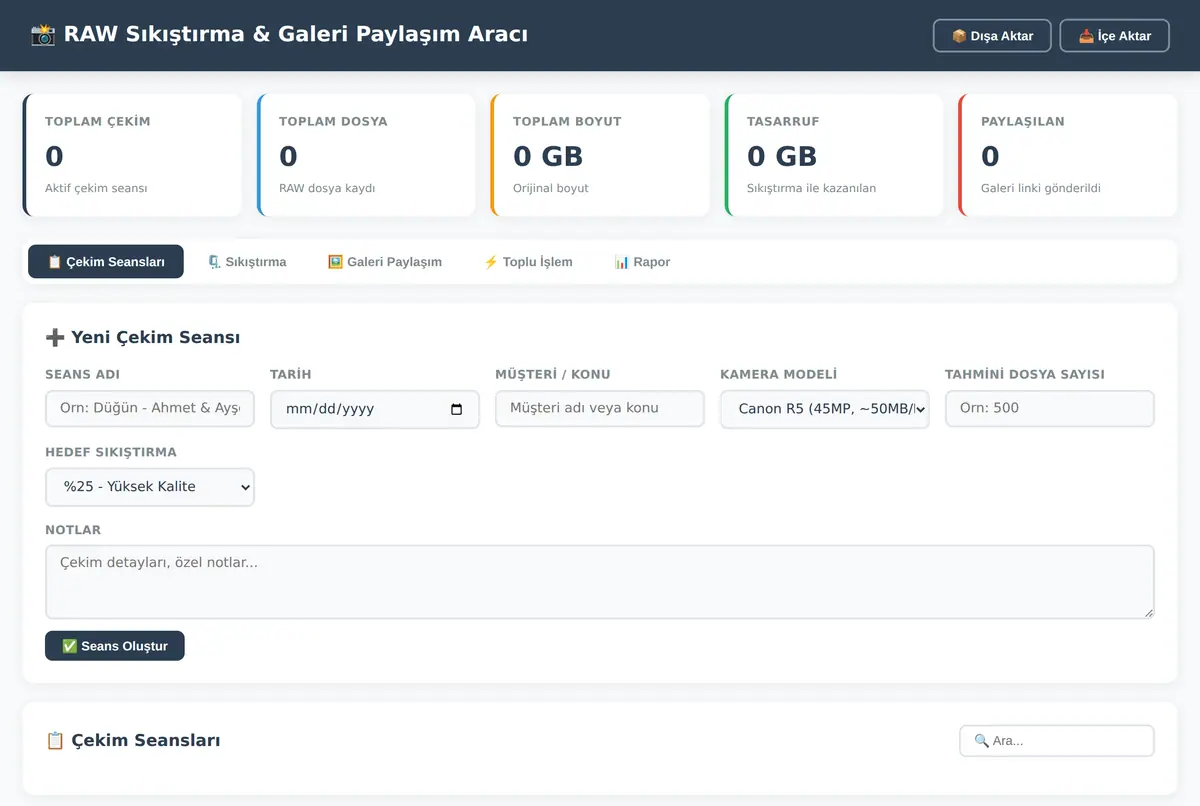This screenshot has width=1200, height=806.
Task: View the Rapor tab
Action: click(x=642, y=262)
